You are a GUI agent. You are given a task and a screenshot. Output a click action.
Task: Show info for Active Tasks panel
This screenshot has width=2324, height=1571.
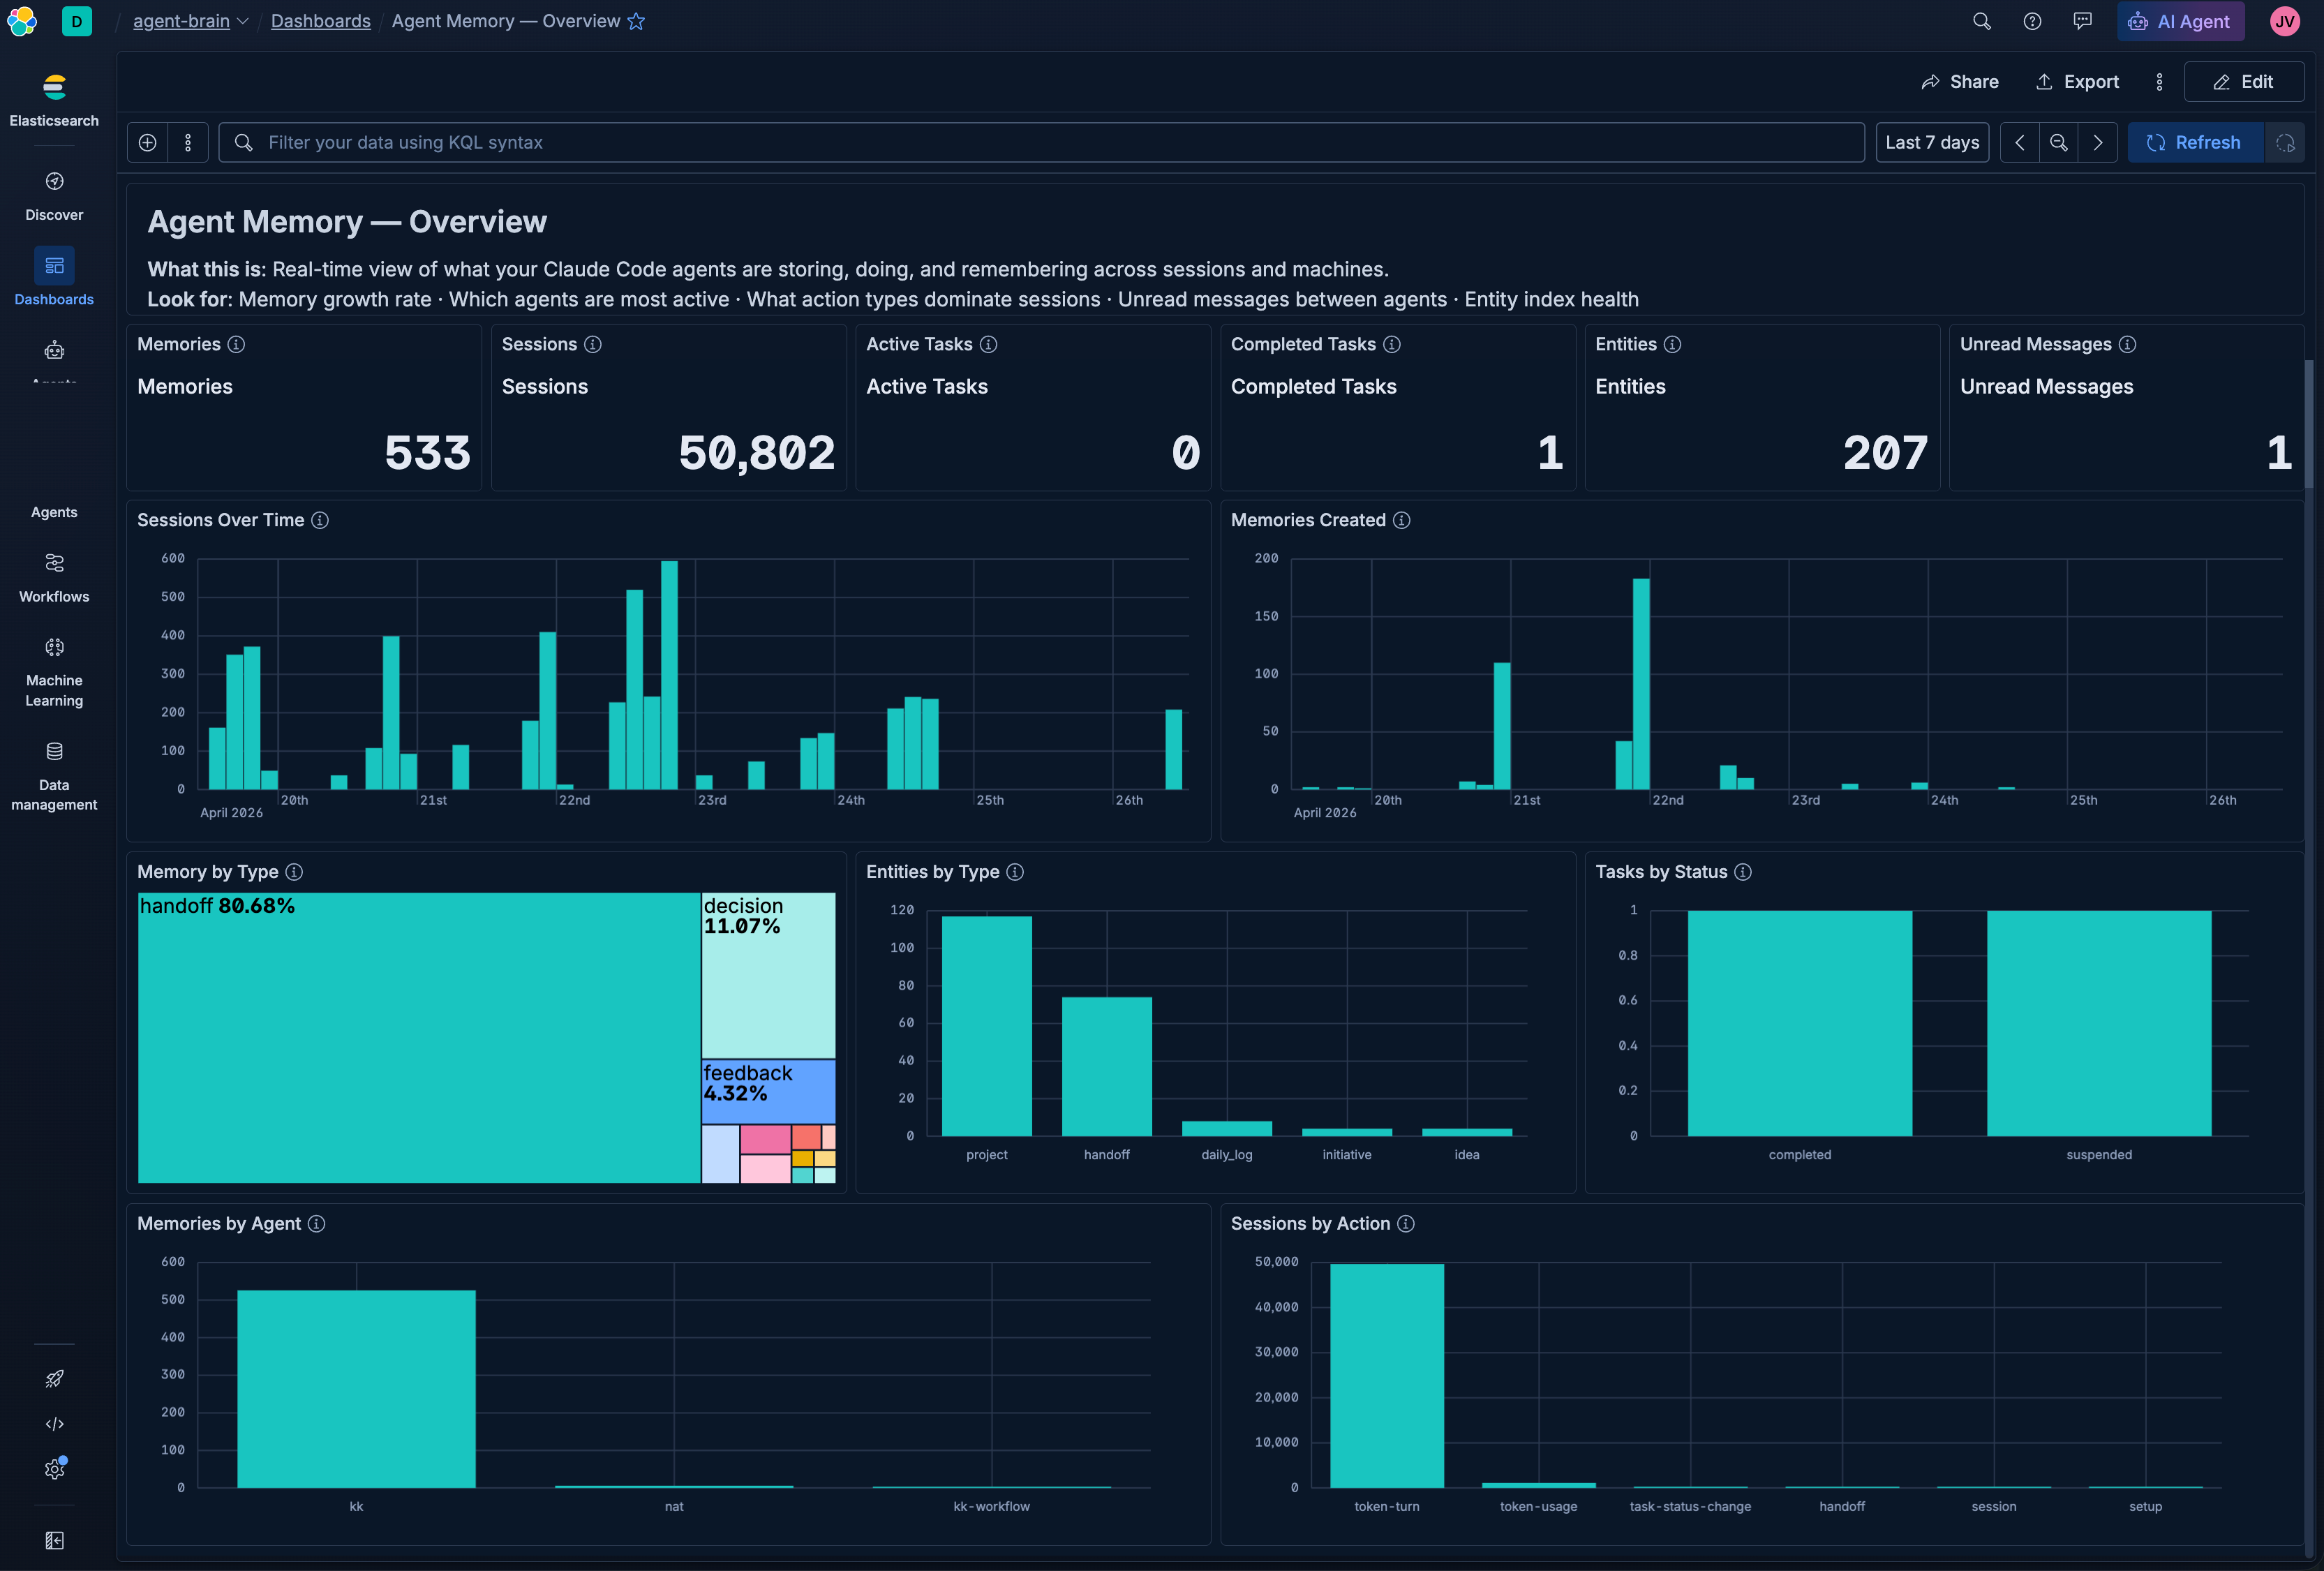click(988, 344)
